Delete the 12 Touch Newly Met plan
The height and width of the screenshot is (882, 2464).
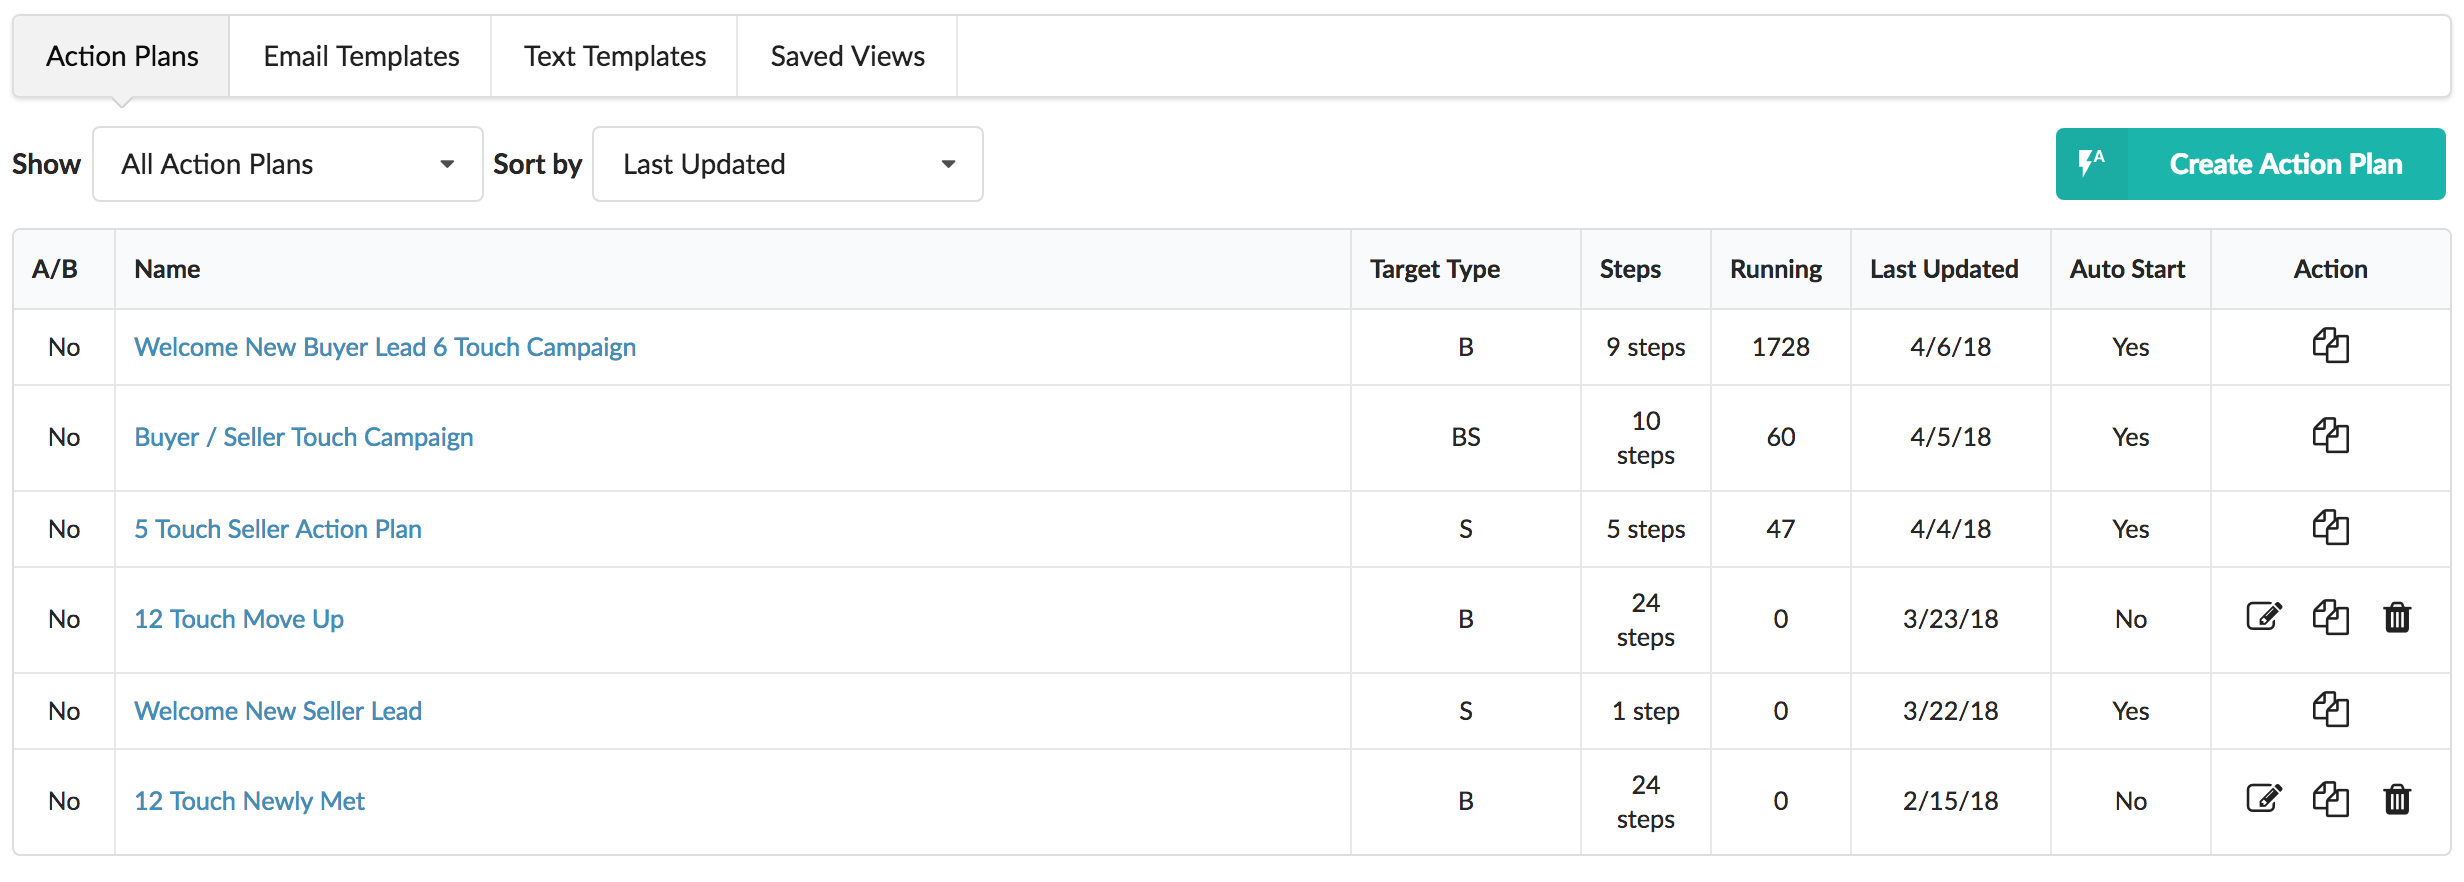click(2397, 800)
